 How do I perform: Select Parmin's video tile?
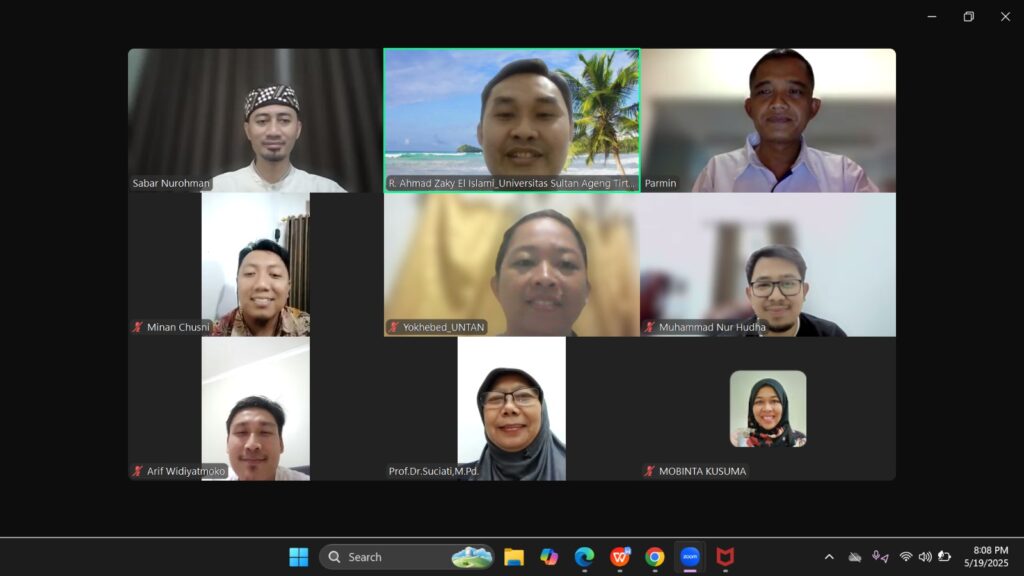tap(768, 120)
